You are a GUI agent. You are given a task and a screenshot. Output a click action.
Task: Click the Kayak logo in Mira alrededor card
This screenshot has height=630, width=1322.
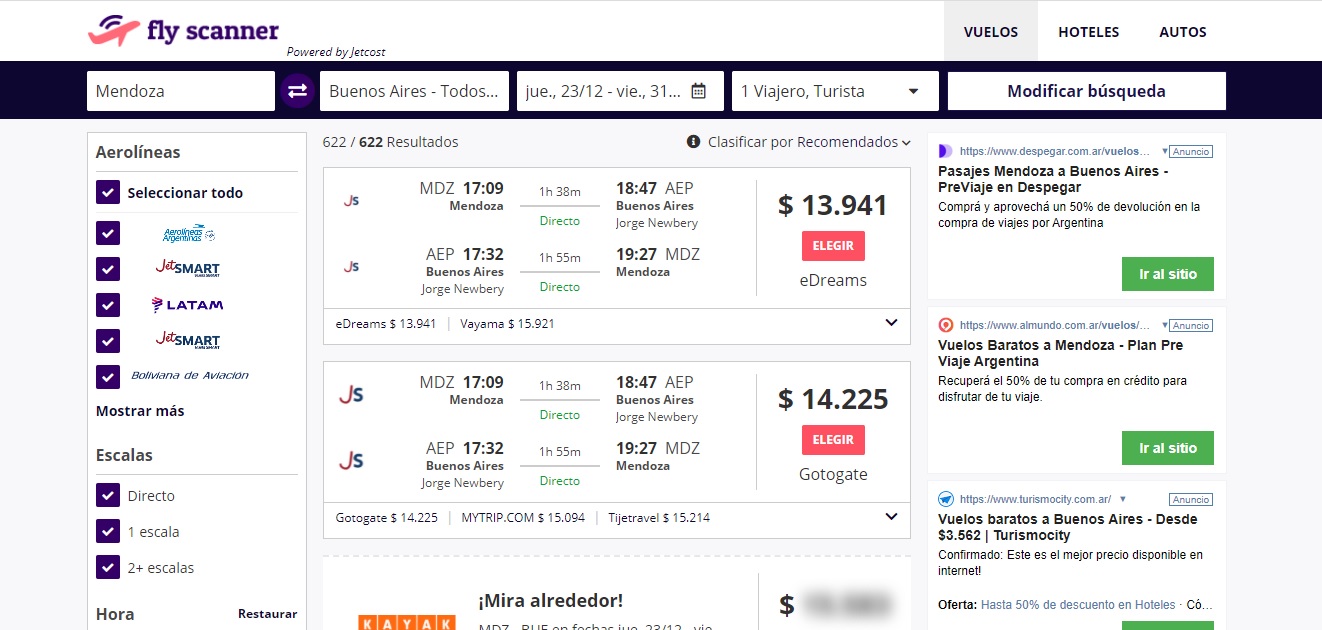pos(407,622)
